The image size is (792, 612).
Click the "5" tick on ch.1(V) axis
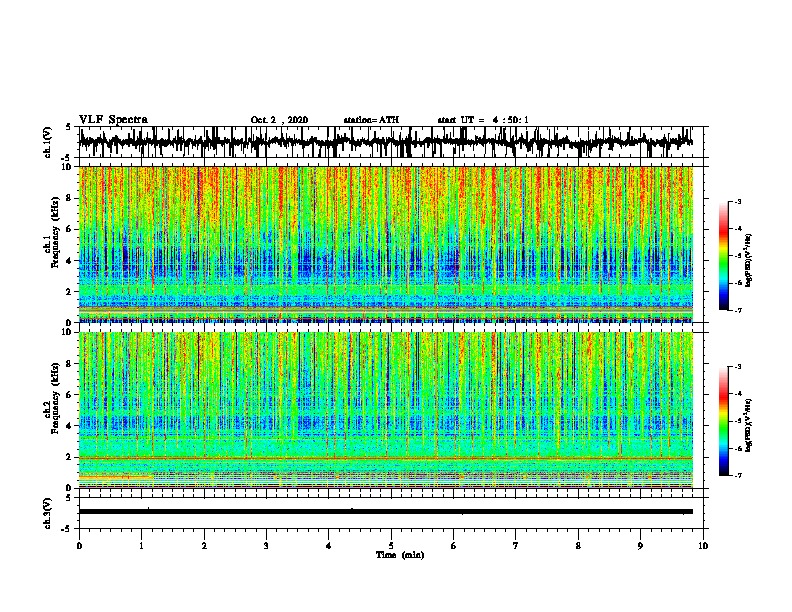(69, 128)
